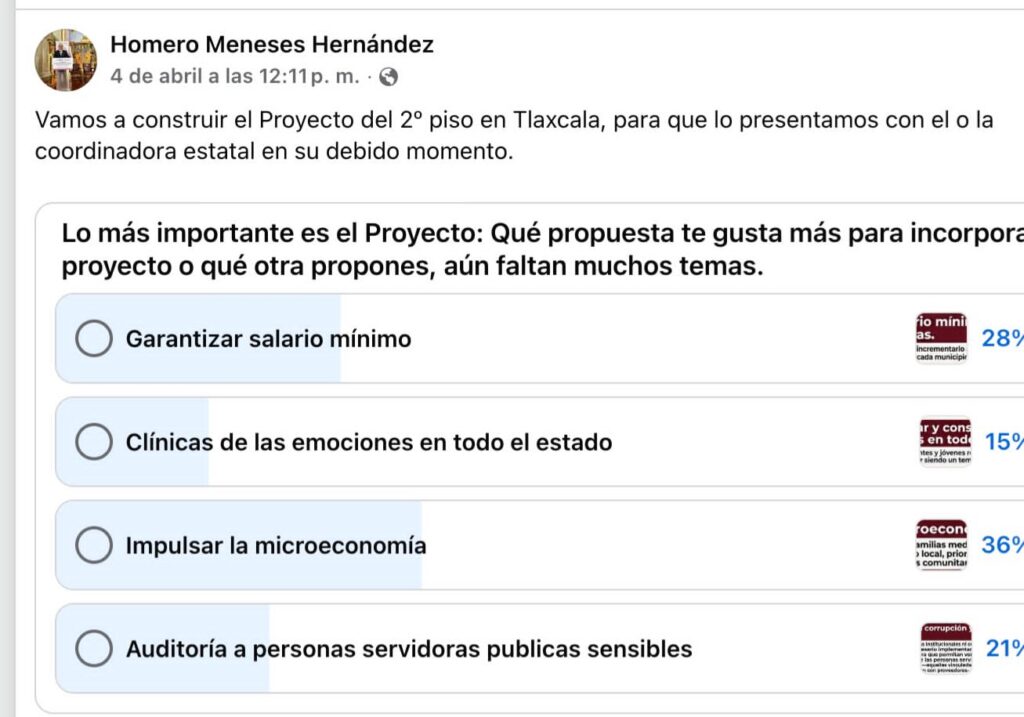The image size is (1024, 717).
Task: Click the Impulsar la microeconomía option label
Action: tap(276, 545)
